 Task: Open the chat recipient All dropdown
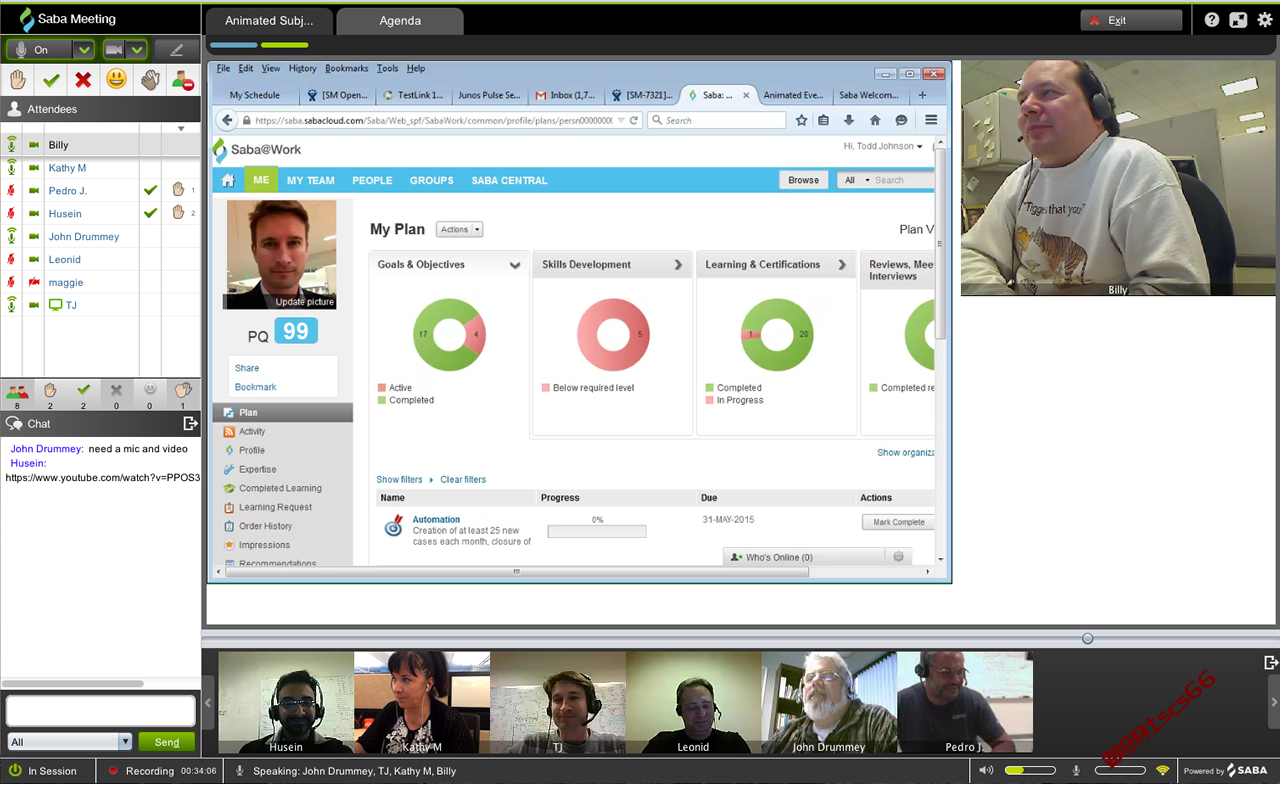tap(70, 742)
